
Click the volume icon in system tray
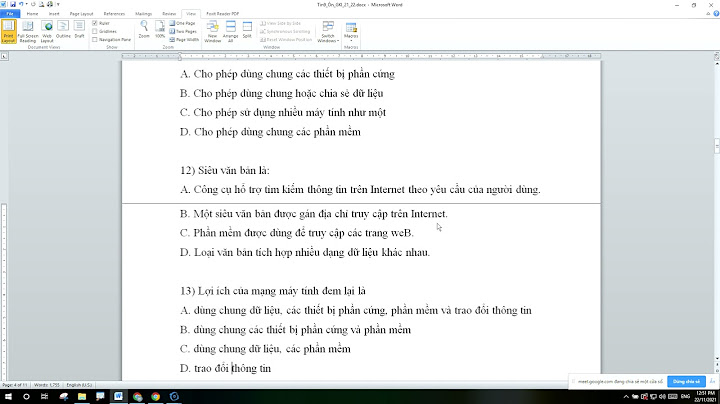[662, 396]
